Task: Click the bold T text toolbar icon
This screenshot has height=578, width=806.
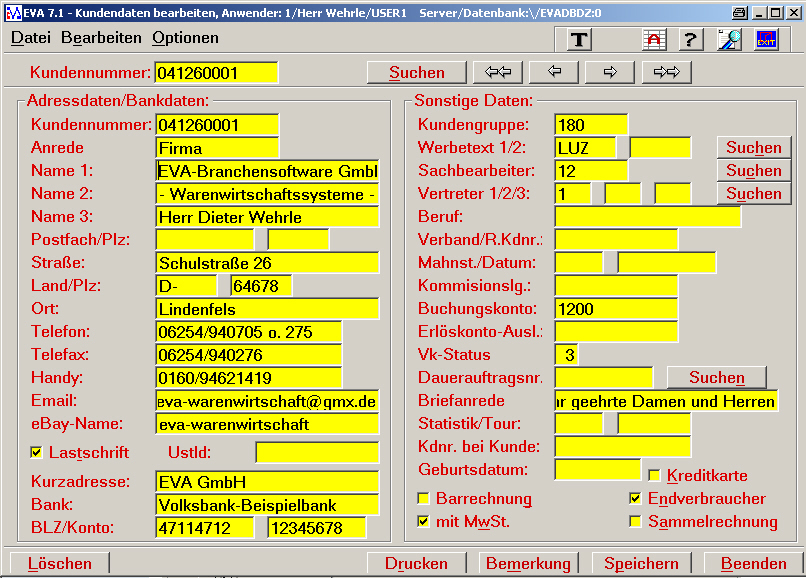Action: [x=579, y=40]
